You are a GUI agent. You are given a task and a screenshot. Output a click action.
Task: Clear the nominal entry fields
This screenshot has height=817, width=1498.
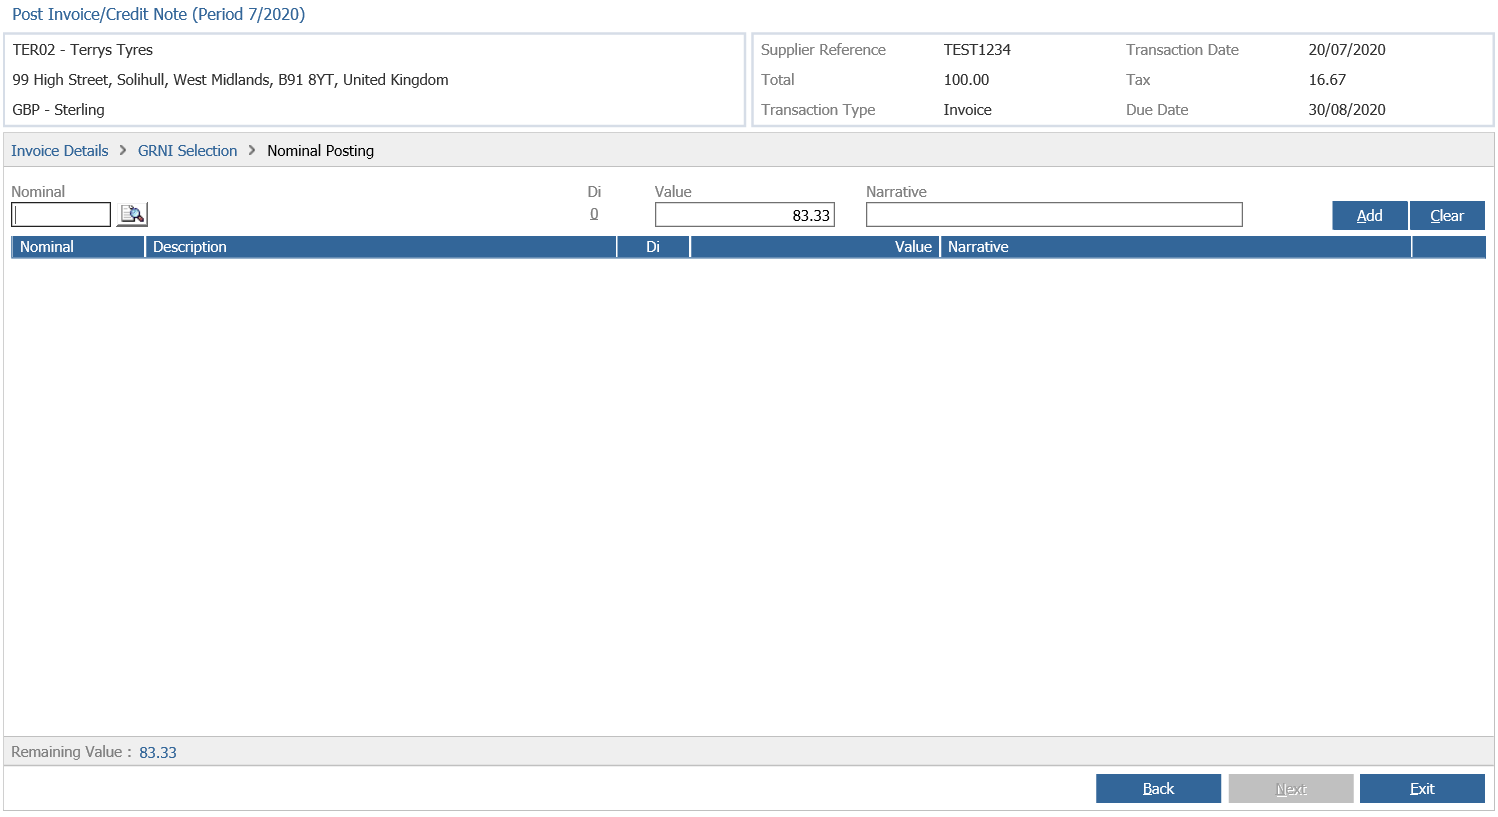(x=1447, y=215)
